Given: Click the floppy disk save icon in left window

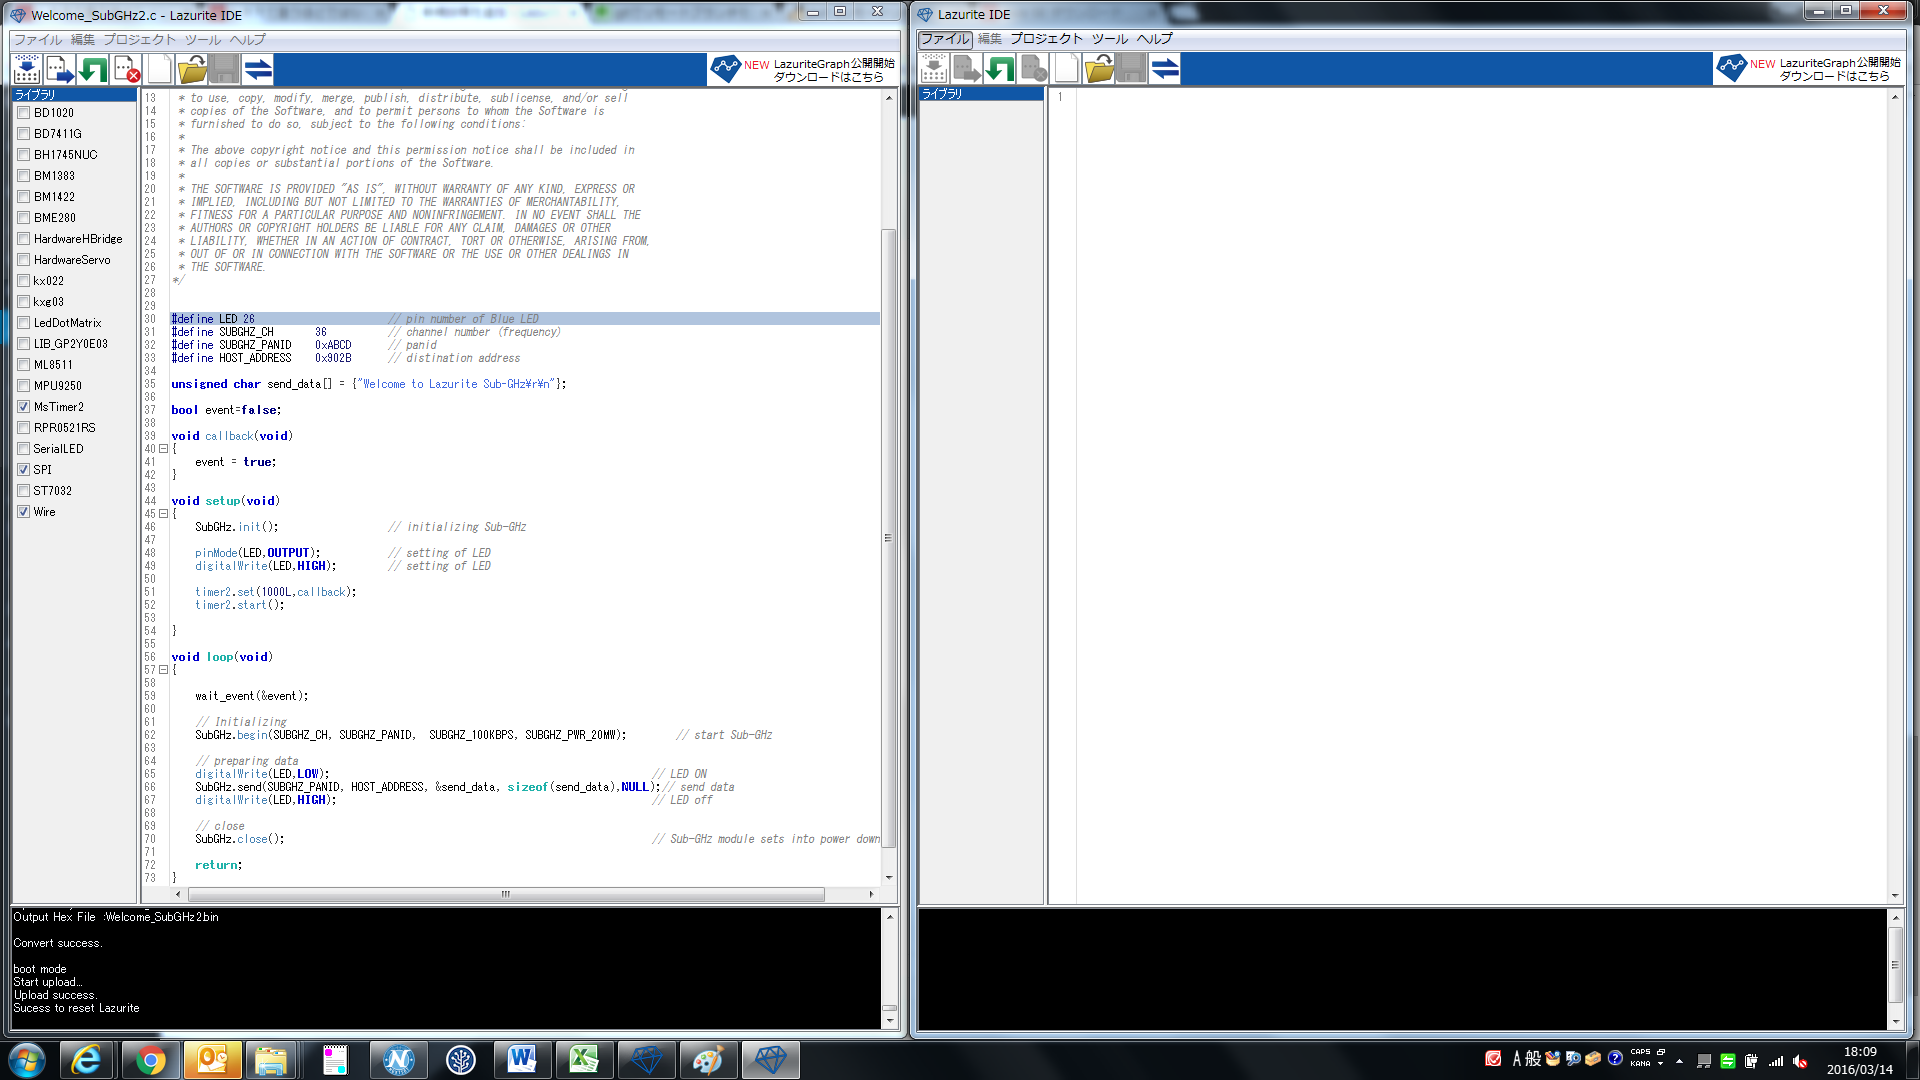Looking at the screenshot, I should click(225, 69).
